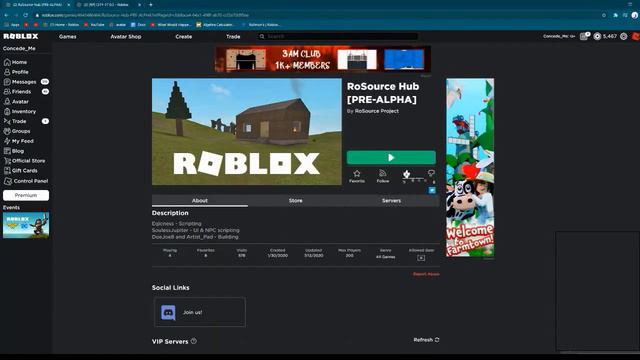Open the YouTube bookmark in the bookmarks bar

94,25
